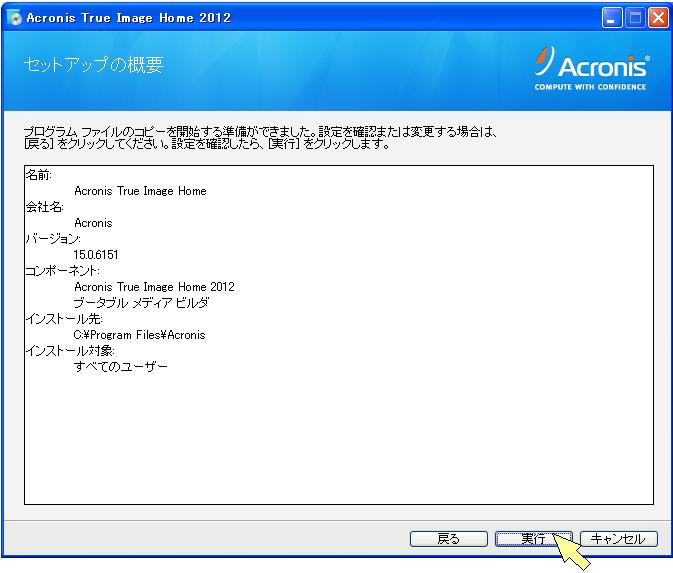The image size is (673, 573).
Task: Click the 実行 (Proceed) button
Action: [x=534, y=538]
